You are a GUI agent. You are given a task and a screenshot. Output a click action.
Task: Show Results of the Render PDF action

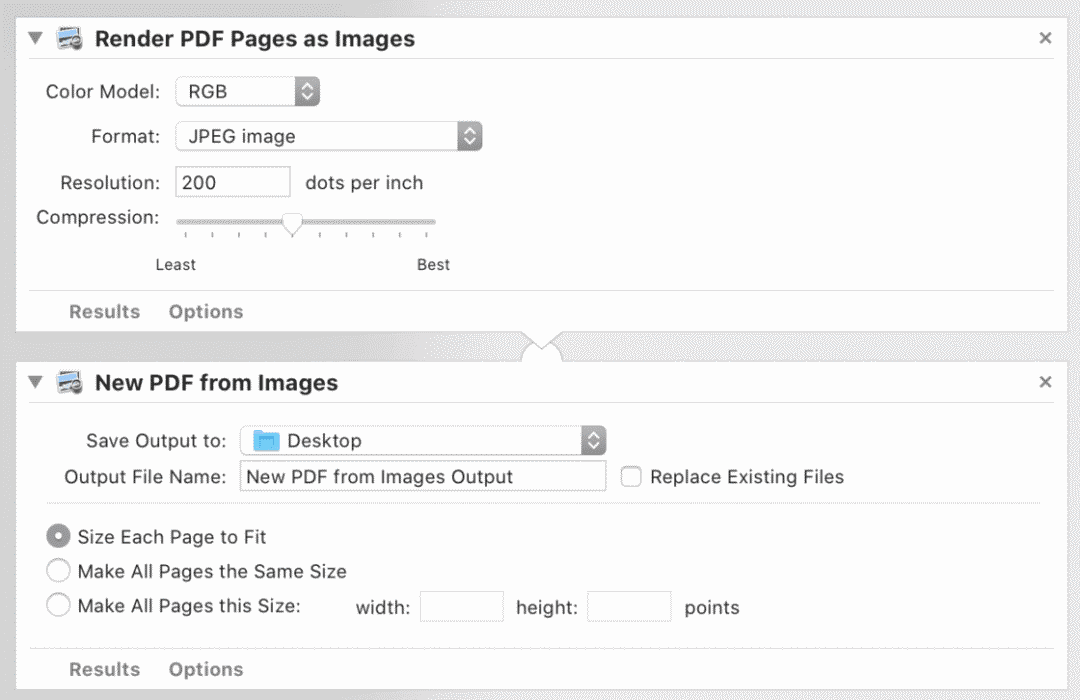104,312
